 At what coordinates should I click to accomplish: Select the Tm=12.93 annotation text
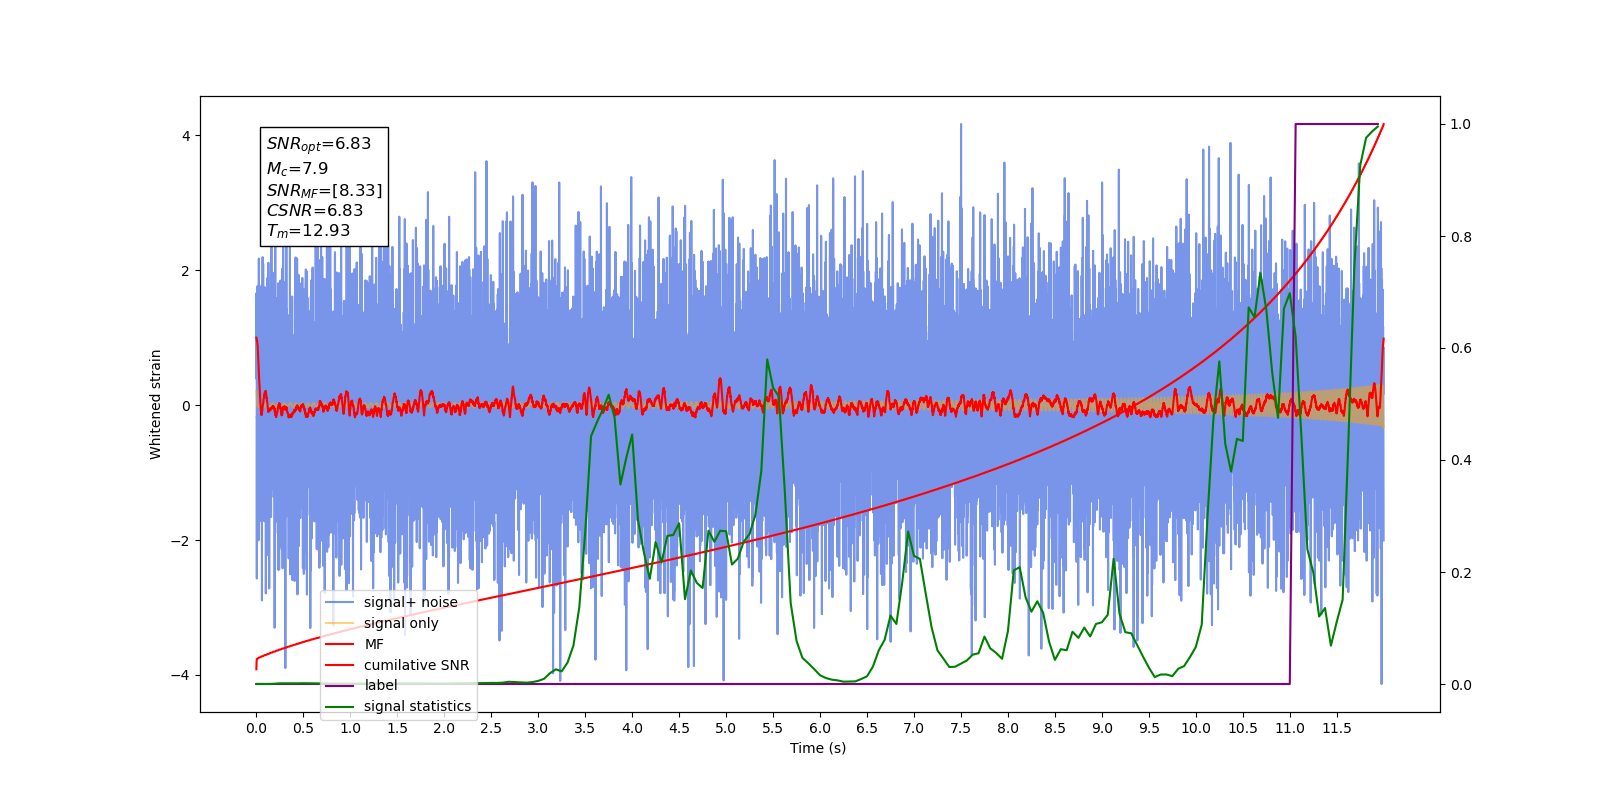[x=308, y=231]
